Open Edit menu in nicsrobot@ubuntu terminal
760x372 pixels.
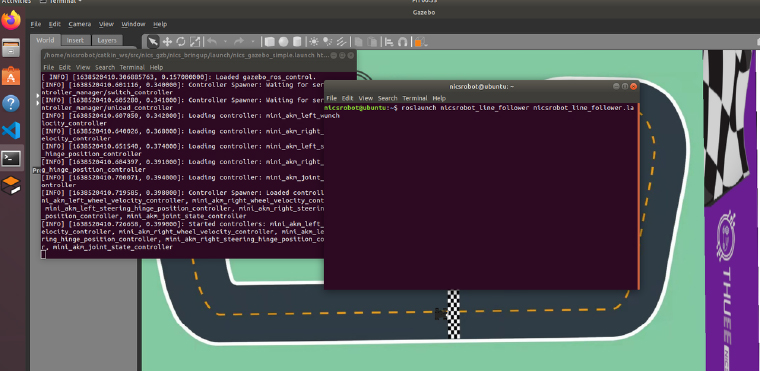[348, 98]
